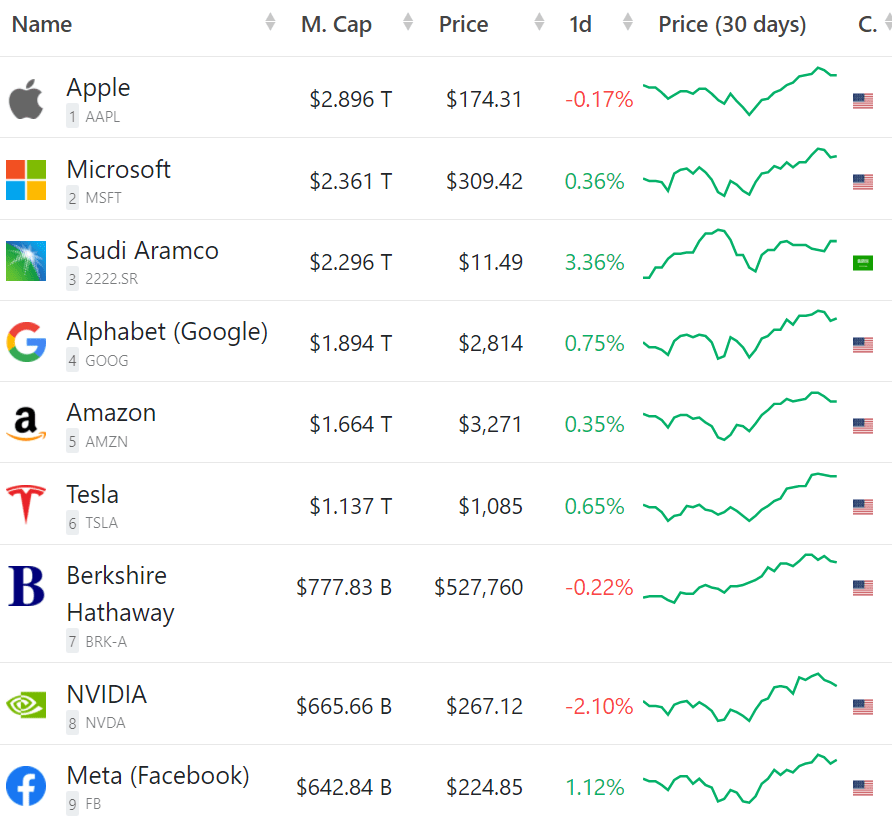Viewport: 892px width, 819px height.
Task: Open the Alphabet (Google) company link
Action: point(167,332)
